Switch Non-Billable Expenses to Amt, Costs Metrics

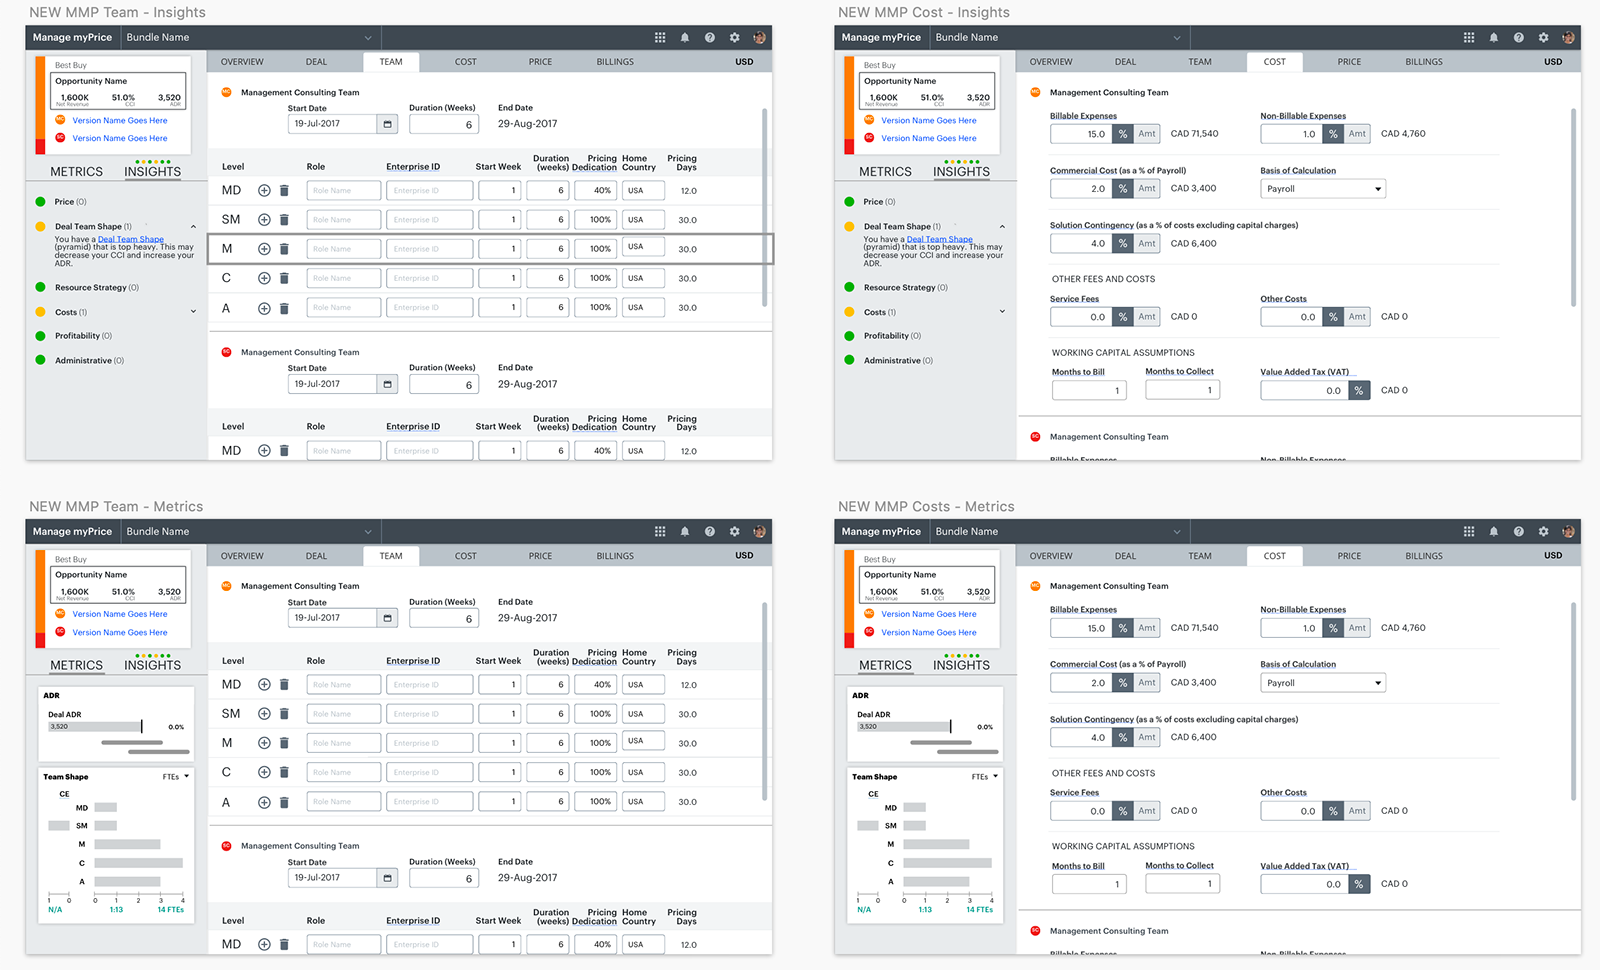(x=1357, y=628)
